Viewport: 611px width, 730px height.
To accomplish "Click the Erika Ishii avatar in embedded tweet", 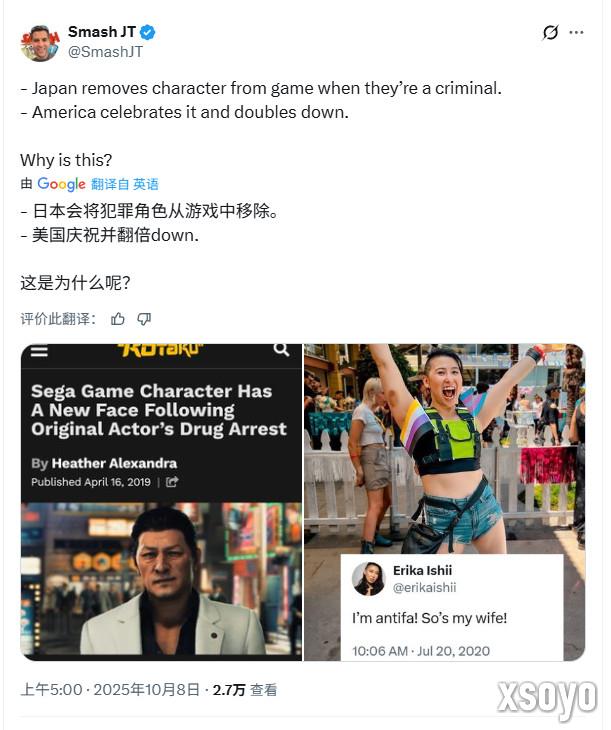I will pos(368,579).
